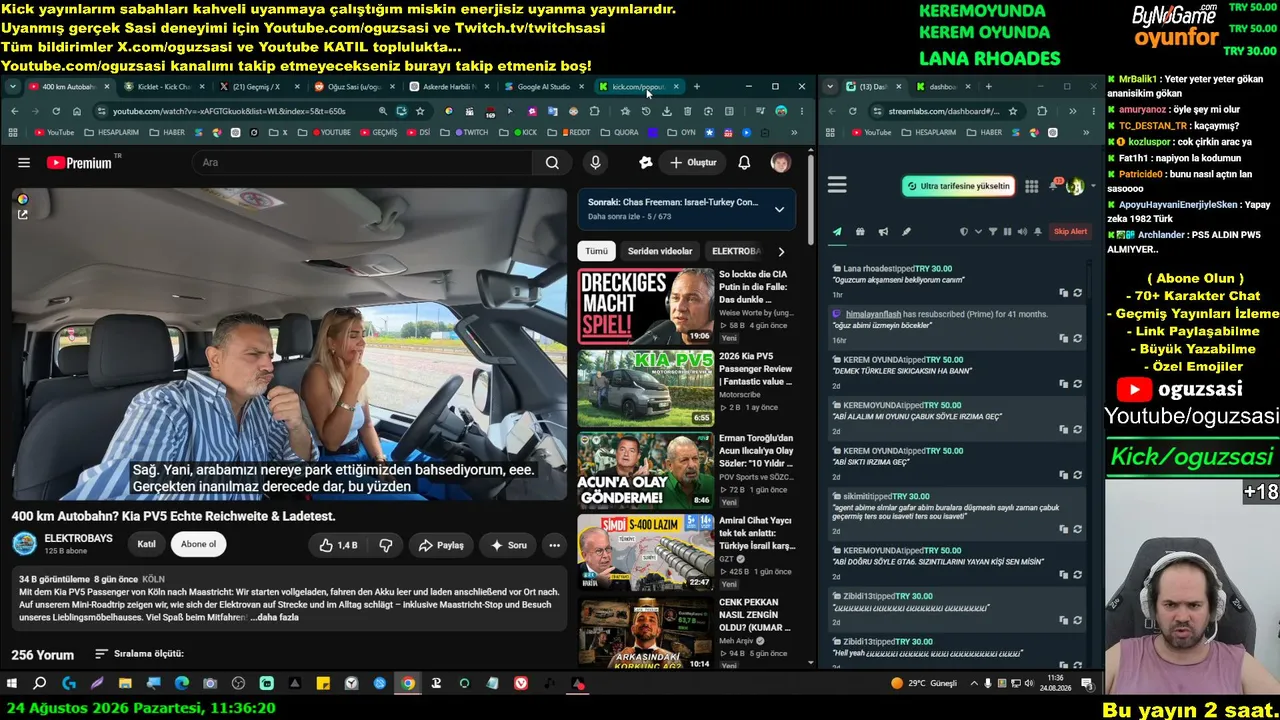Open Microsoft Edge from the taskbar
The image size is (1280, 720).
[x=182, y=684]
